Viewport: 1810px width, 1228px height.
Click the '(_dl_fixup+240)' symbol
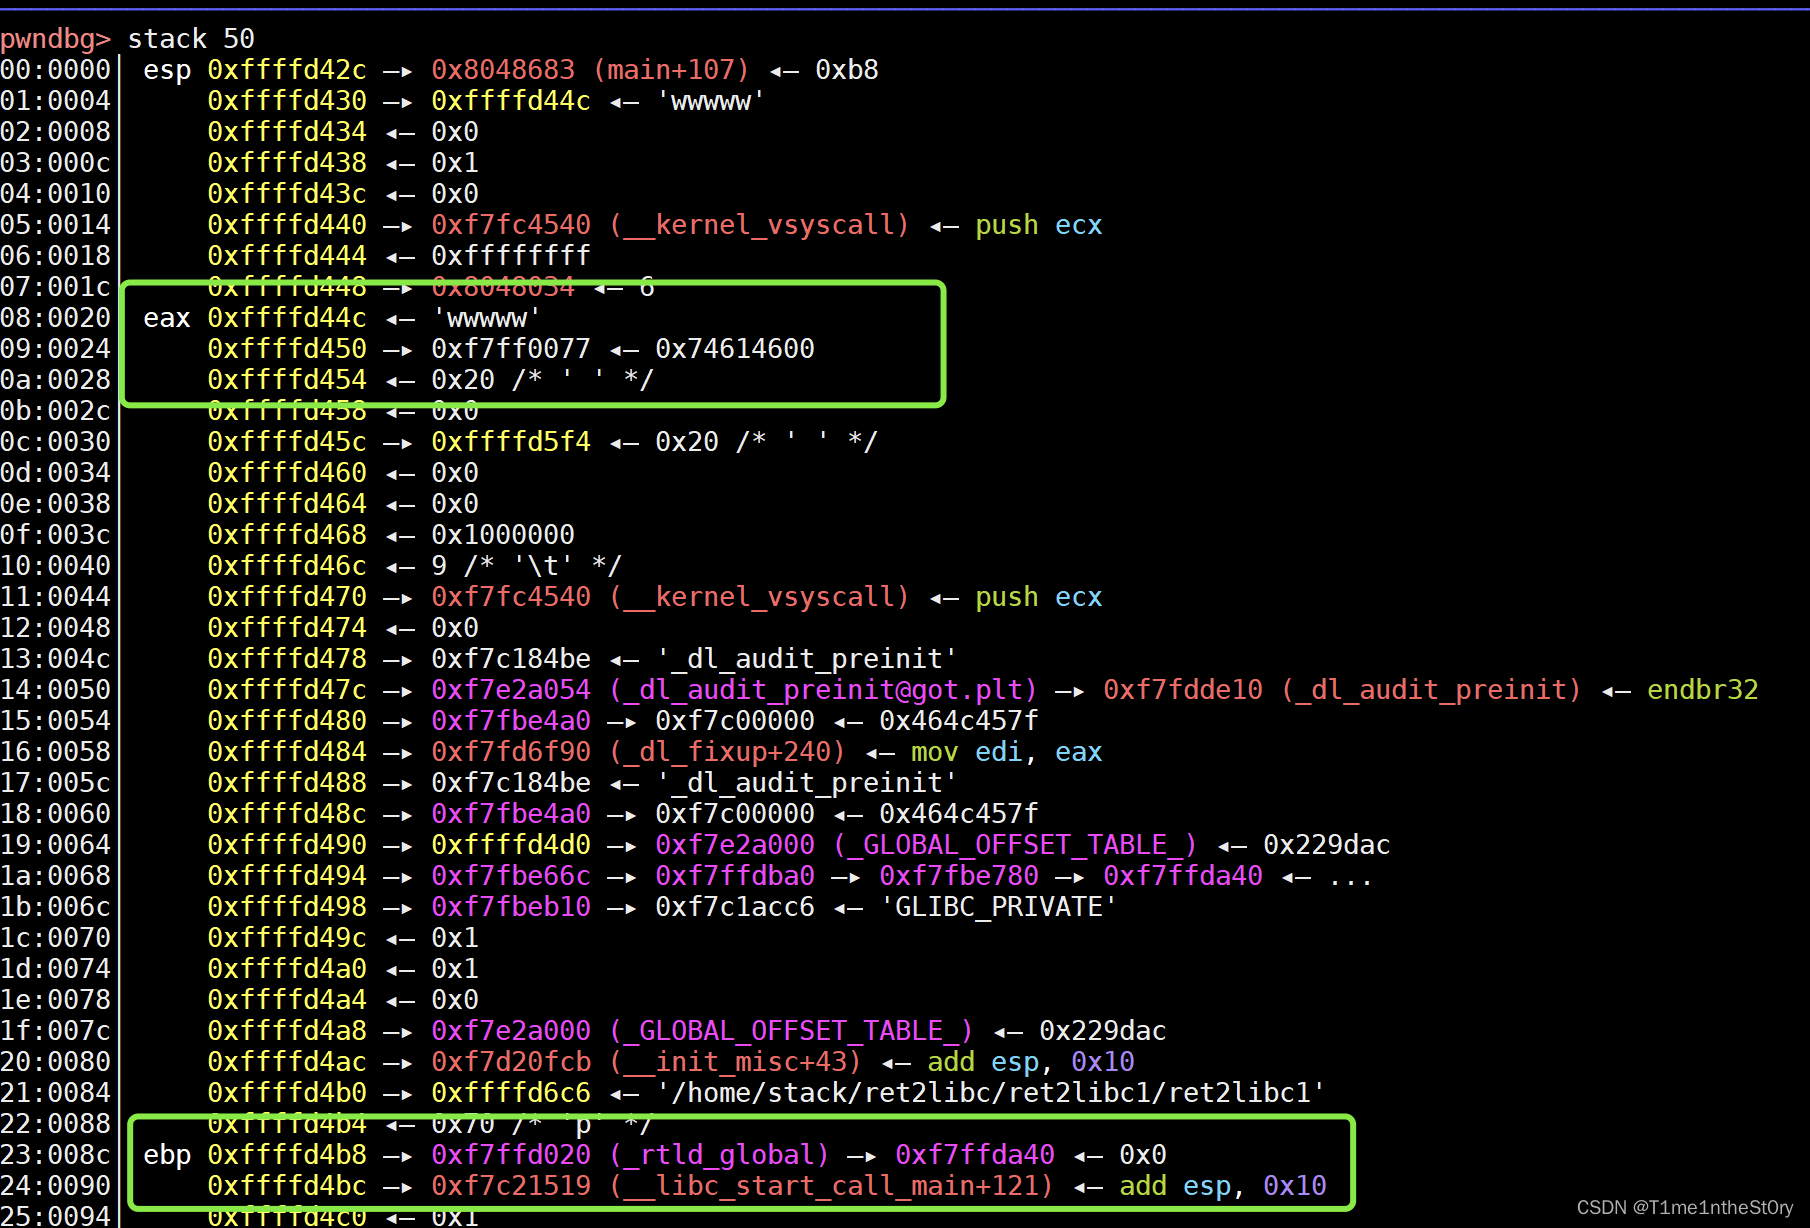point(728,752)
